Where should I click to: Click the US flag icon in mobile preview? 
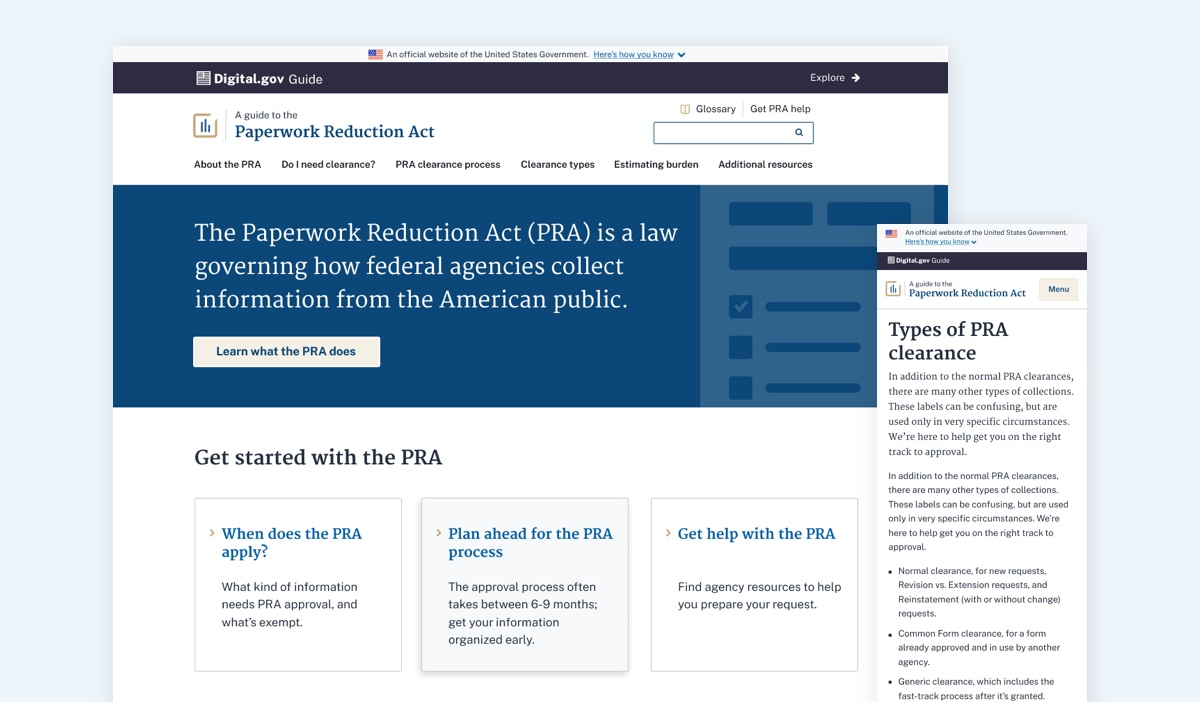[x=891, y=234]
